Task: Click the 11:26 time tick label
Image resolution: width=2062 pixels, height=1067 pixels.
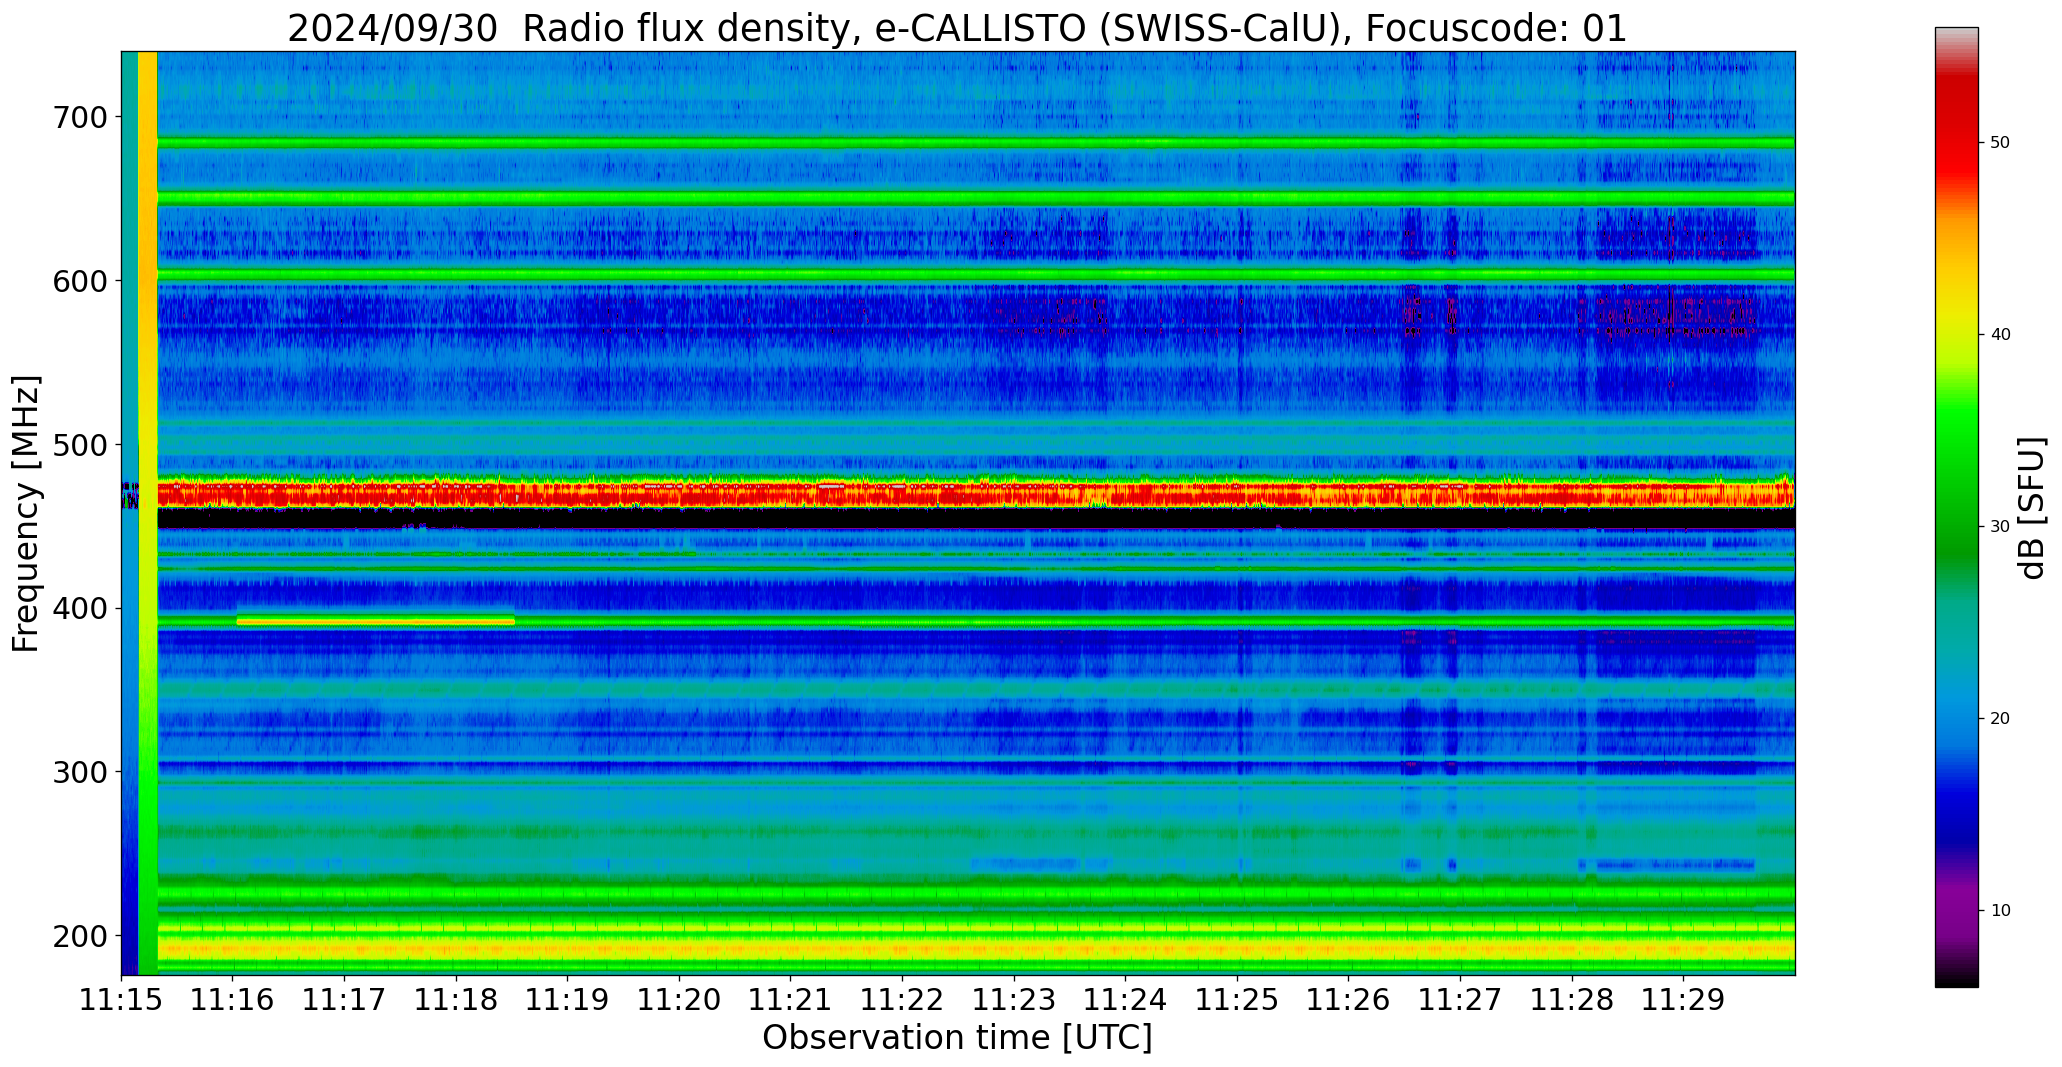Action: click(x=1349, y=1000)
